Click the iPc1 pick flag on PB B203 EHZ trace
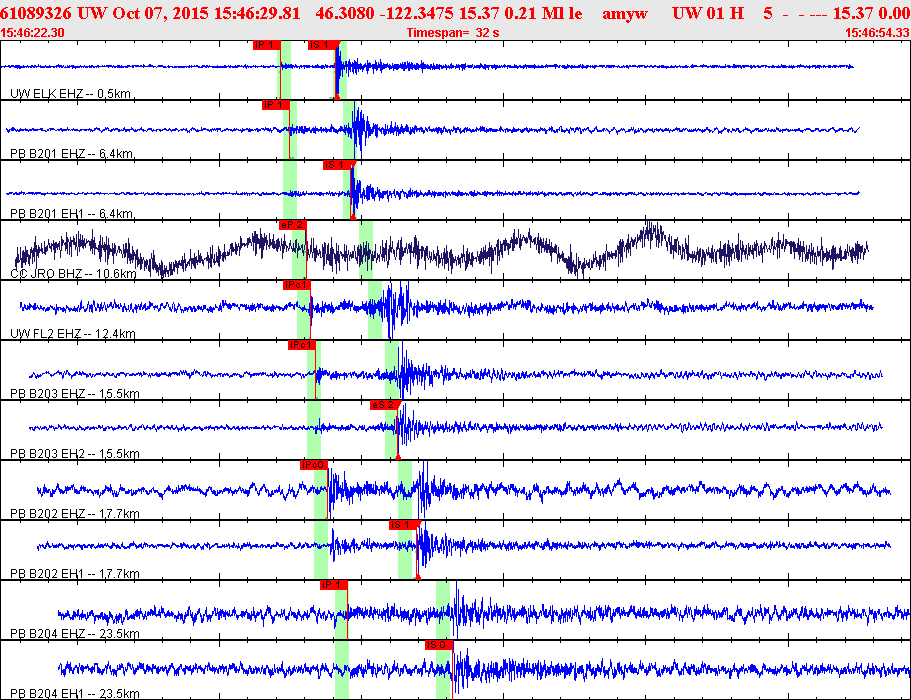The image size is (911, 700). point(302,345)
